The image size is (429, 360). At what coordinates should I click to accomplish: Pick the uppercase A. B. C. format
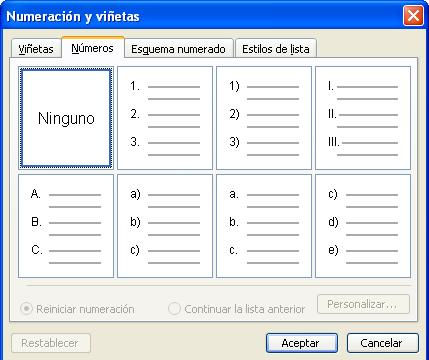tap(66, 226)
